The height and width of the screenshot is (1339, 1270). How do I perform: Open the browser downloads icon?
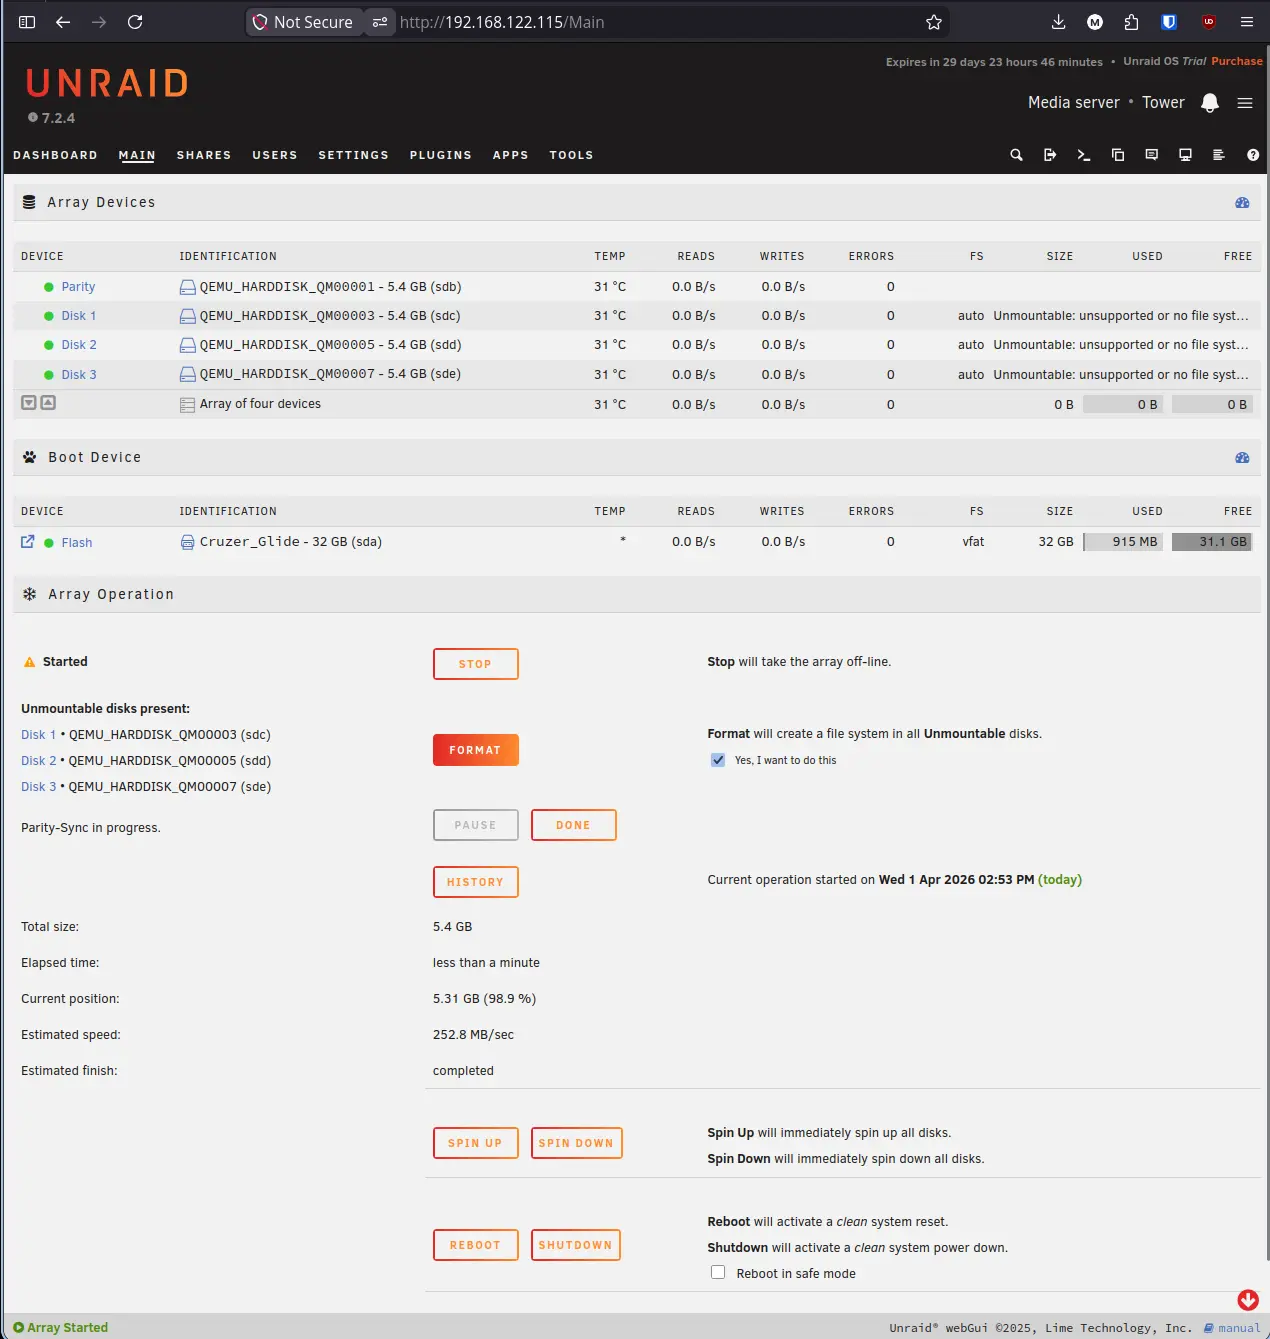(x=1058, y=22)
